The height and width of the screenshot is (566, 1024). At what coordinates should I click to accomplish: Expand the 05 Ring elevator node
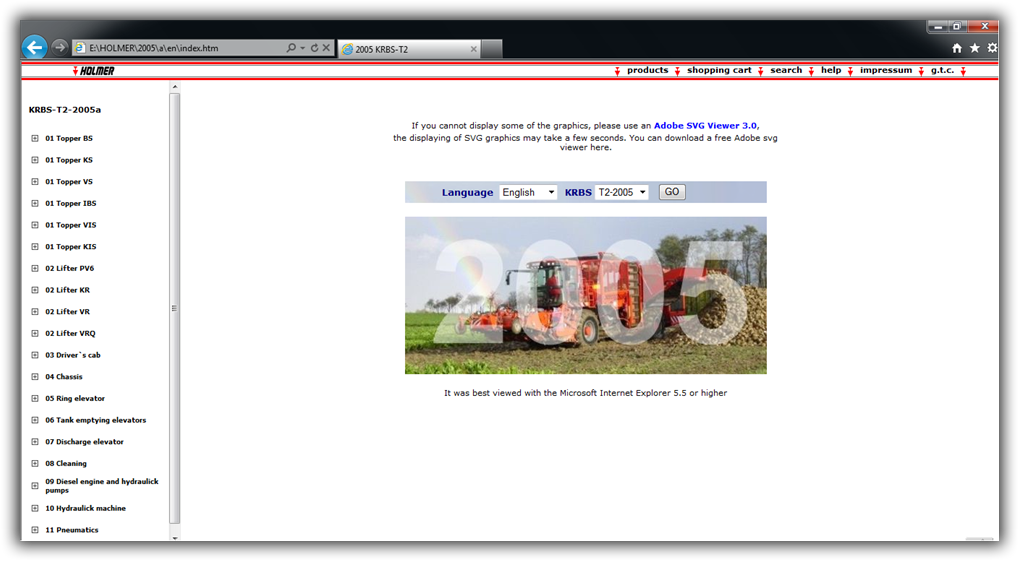coord(35,398)
